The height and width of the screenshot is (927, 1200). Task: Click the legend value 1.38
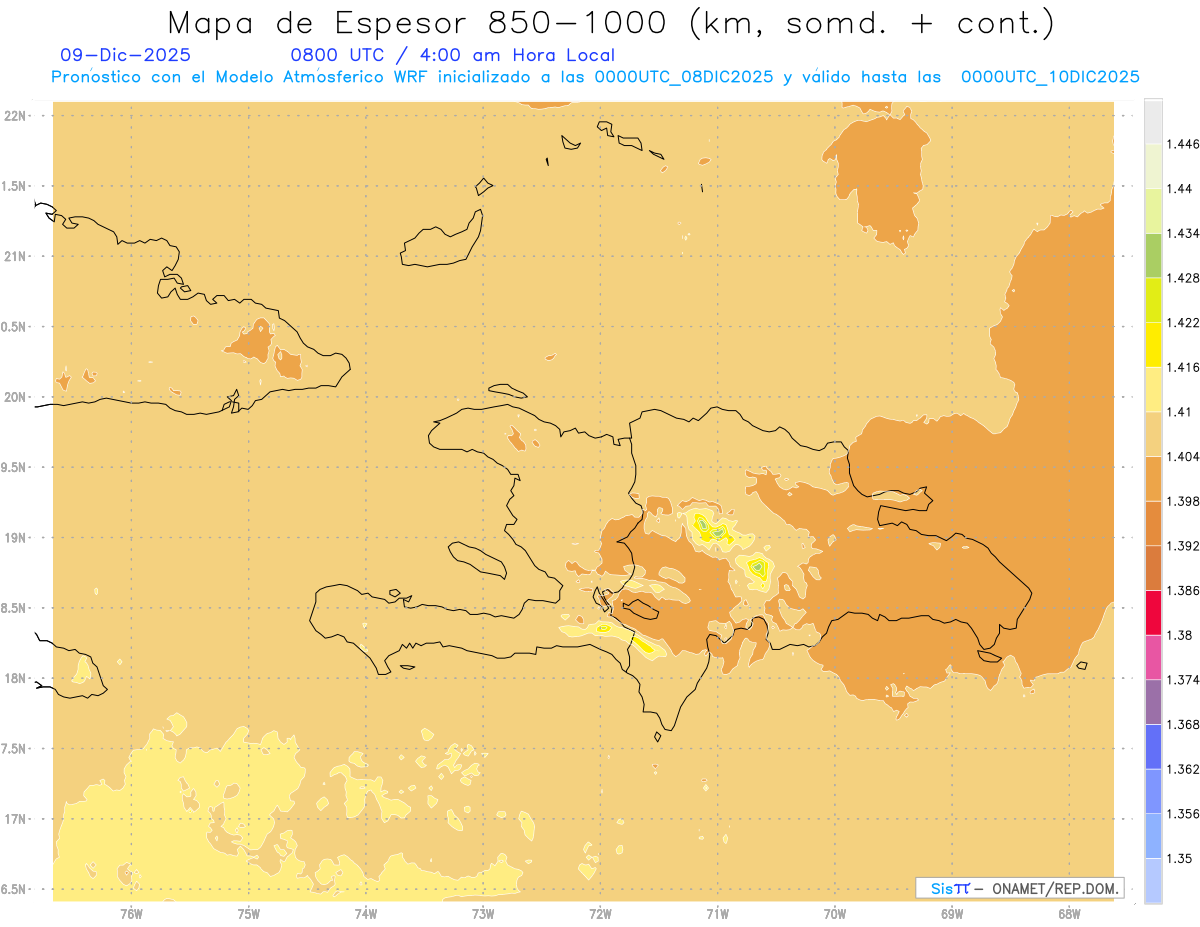(x=1180, y=635)
